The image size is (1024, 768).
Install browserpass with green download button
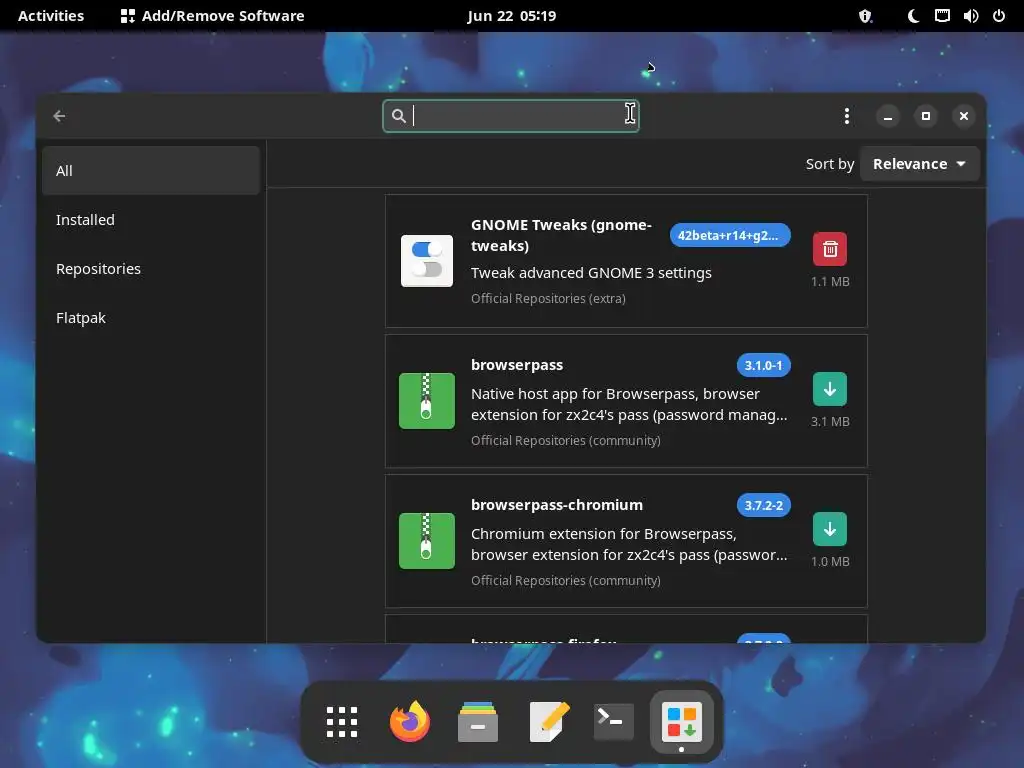(x=829, y=389)
